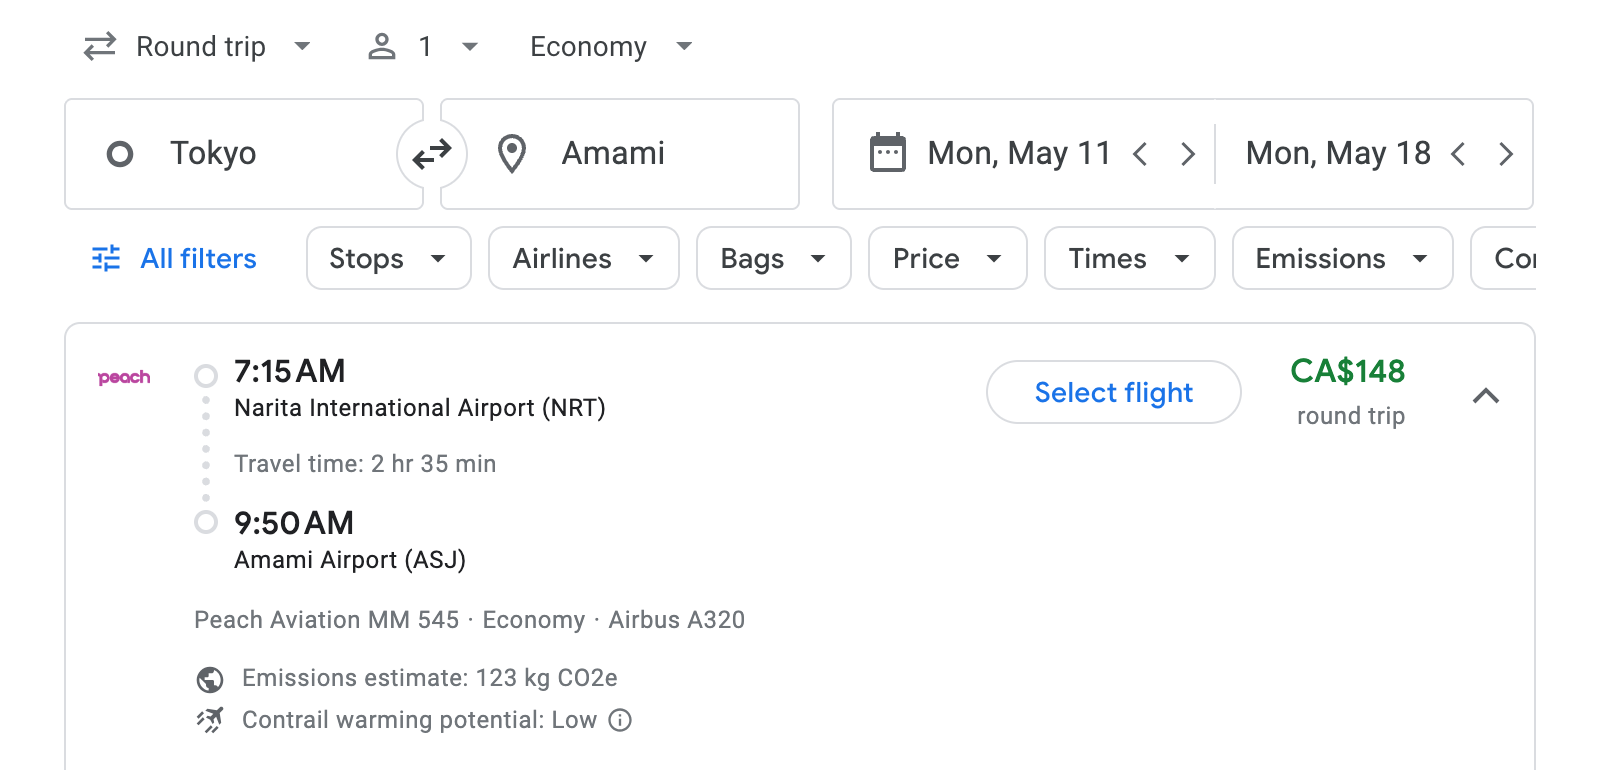
Task: Click the destination location pin icon
Action: click(512, 153)
